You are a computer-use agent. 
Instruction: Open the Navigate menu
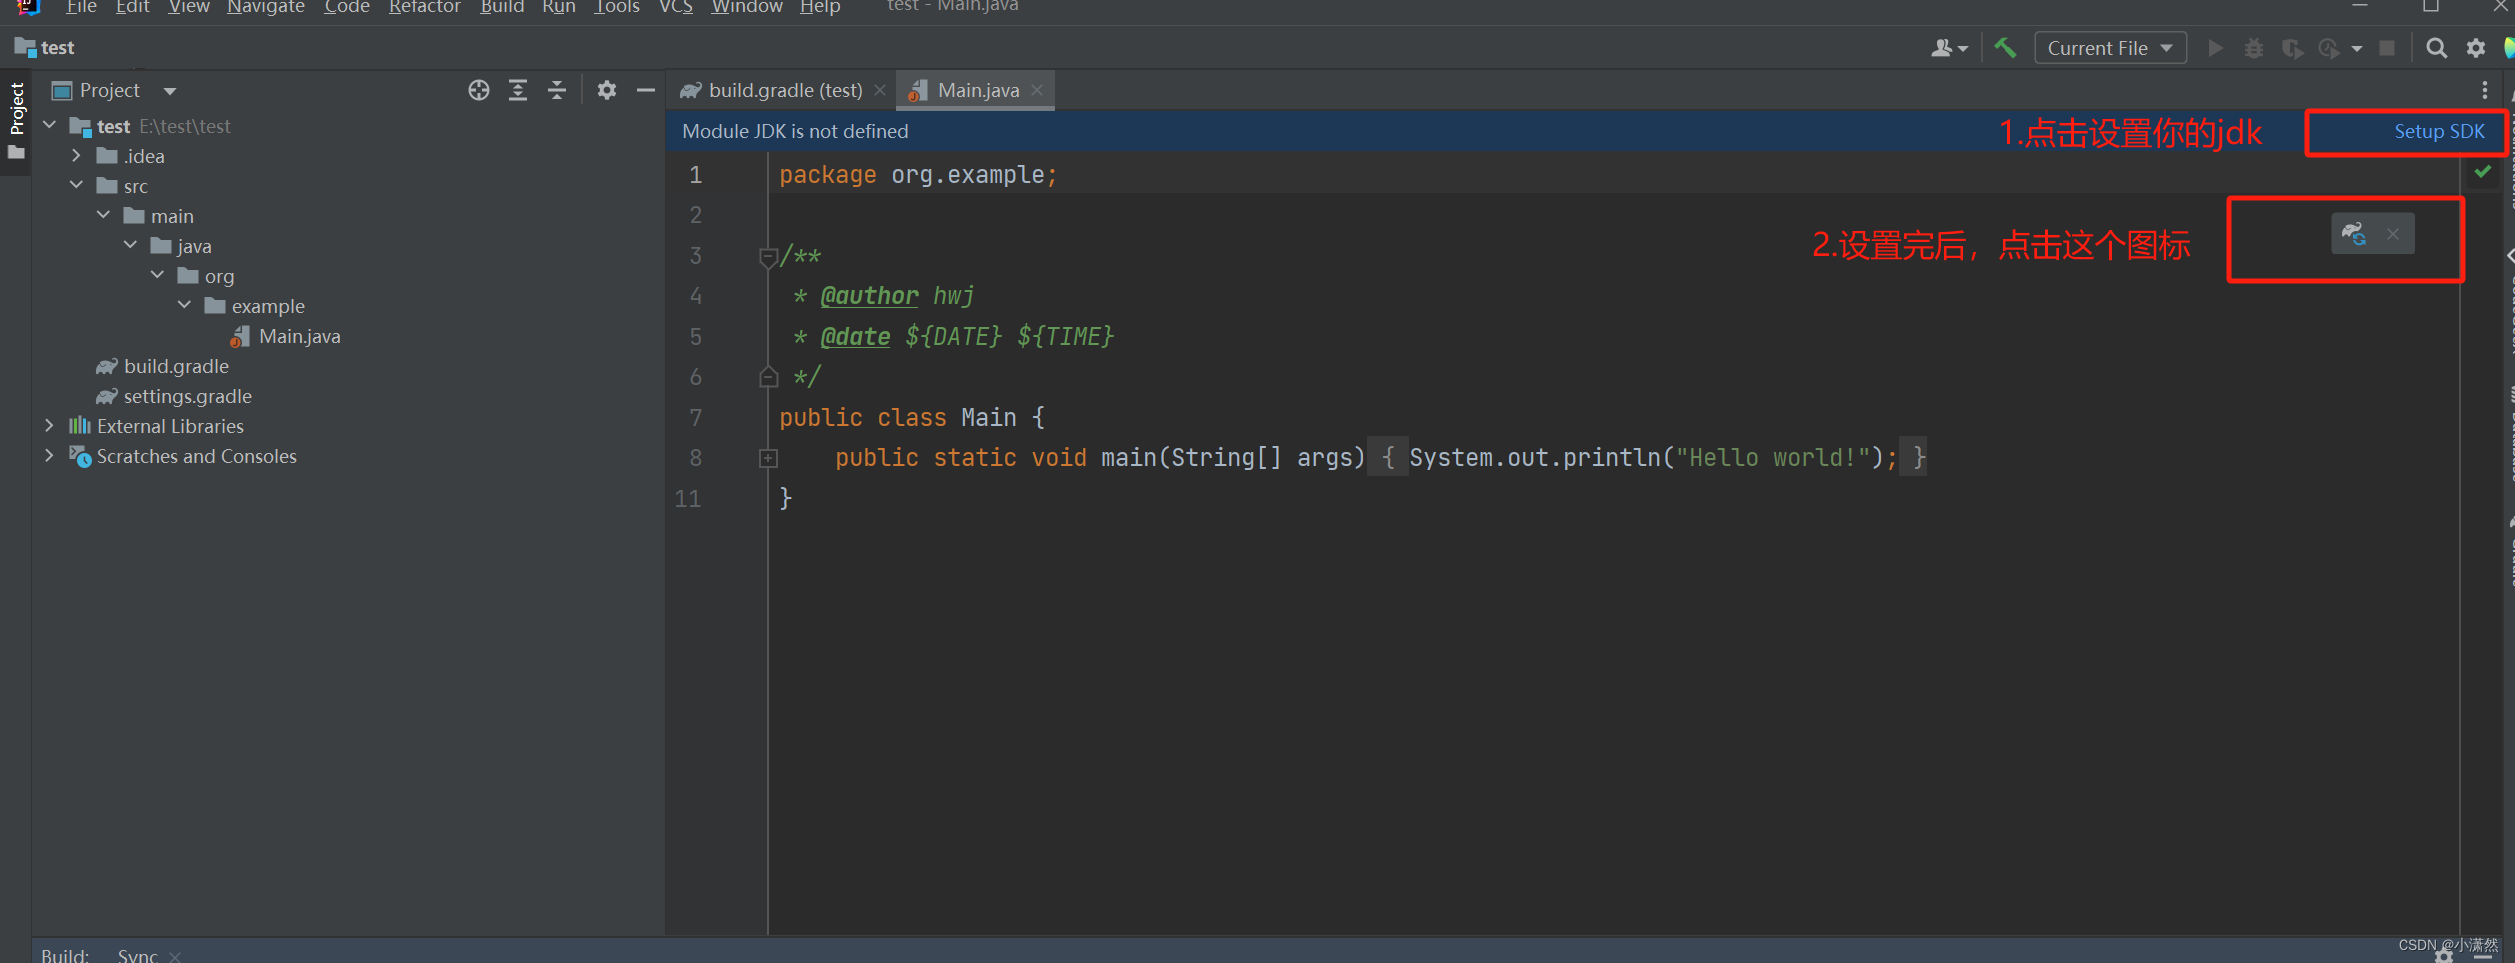point(265,7)
